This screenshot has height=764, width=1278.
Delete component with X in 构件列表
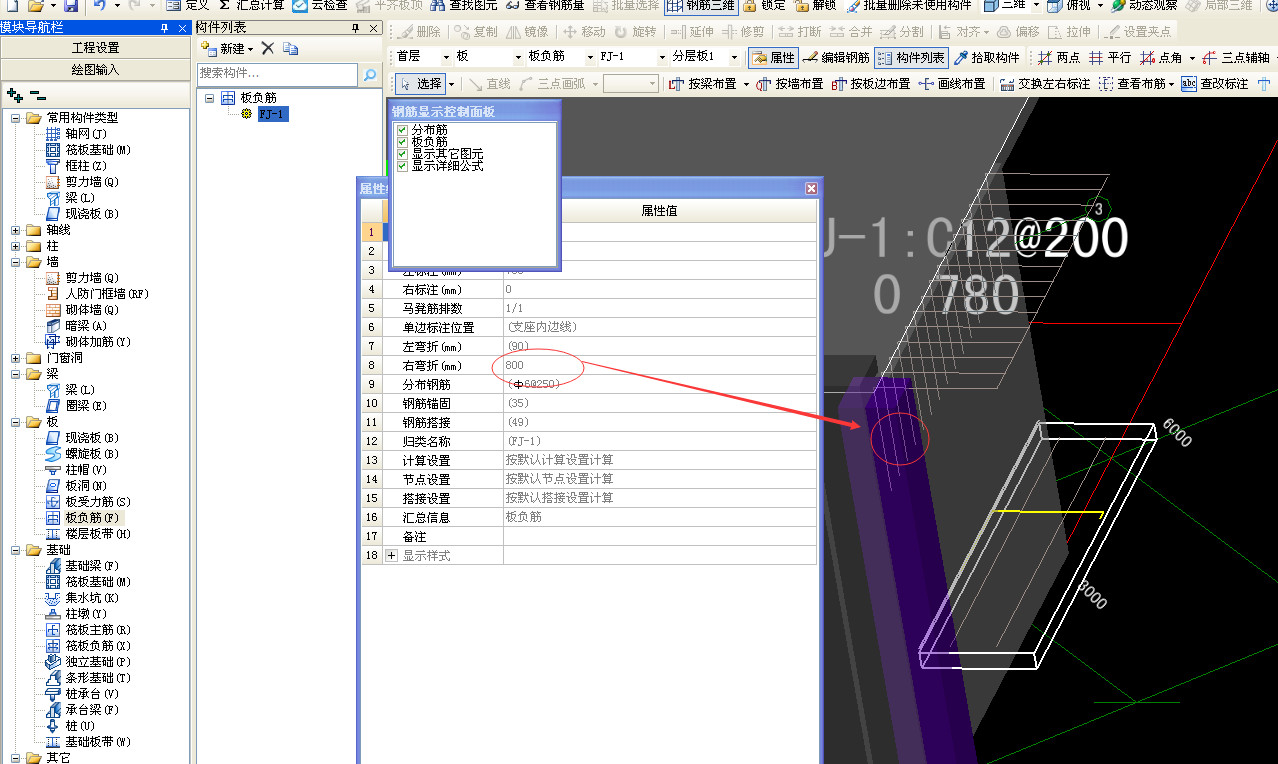click(267, 48)
